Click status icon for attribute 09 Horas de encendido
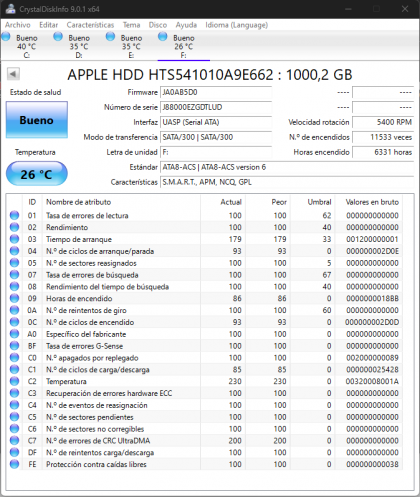Image resolution: width=420 pixels, height=497 pixels. [x=14, y=298]
